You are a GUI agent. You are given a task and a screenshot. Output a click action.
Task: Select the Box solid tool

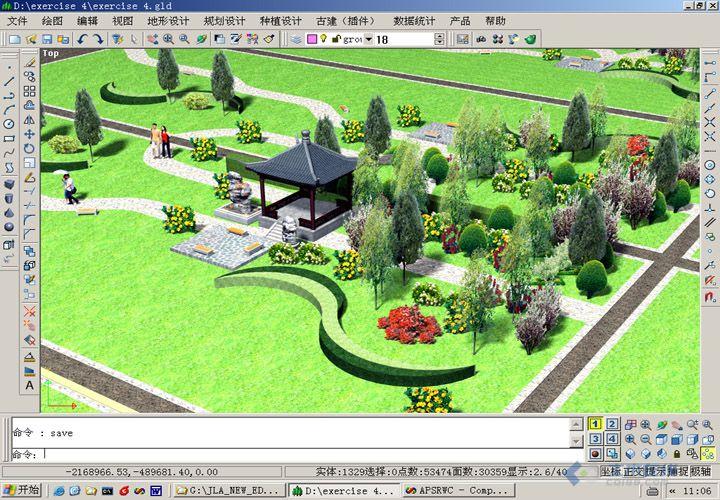(9, 184)
